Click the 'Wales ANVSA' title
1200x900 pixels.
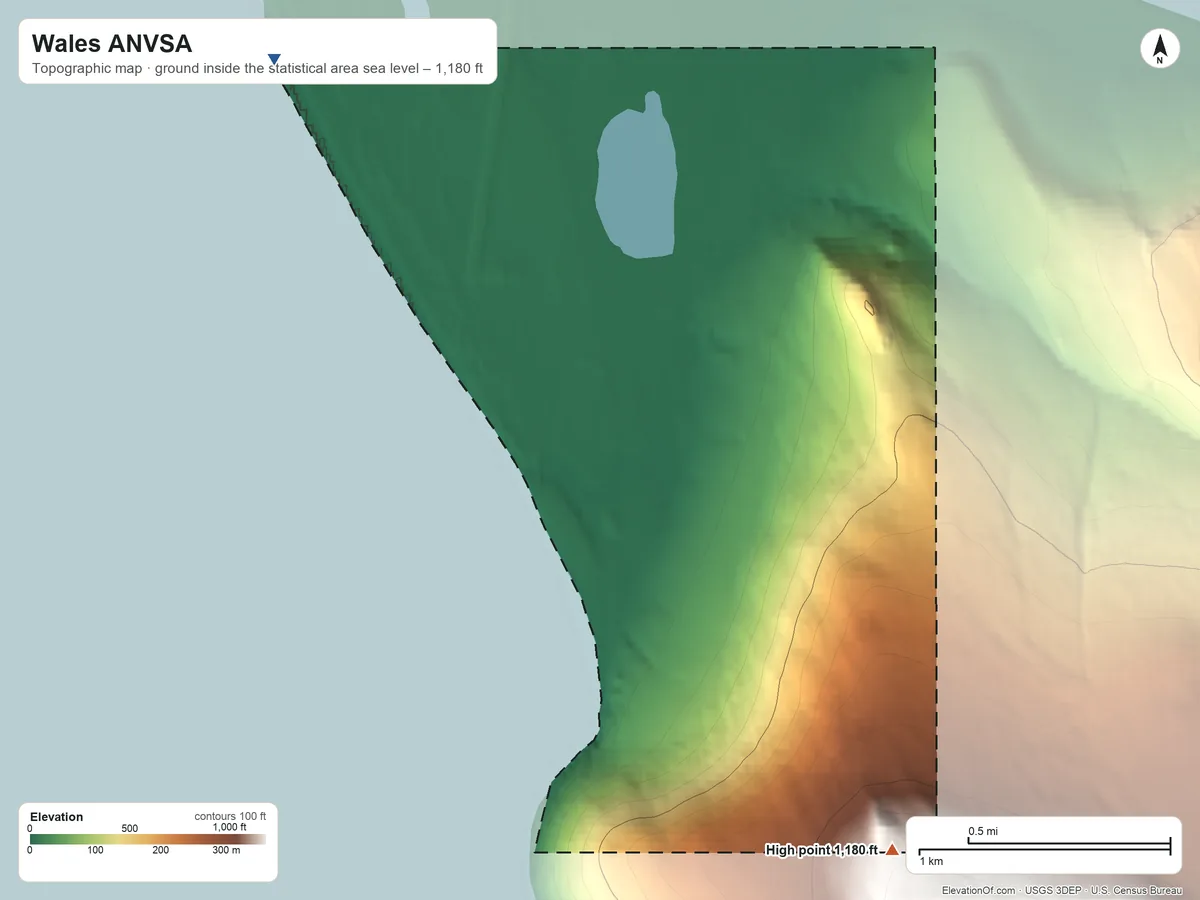click(x=112, y=44)
